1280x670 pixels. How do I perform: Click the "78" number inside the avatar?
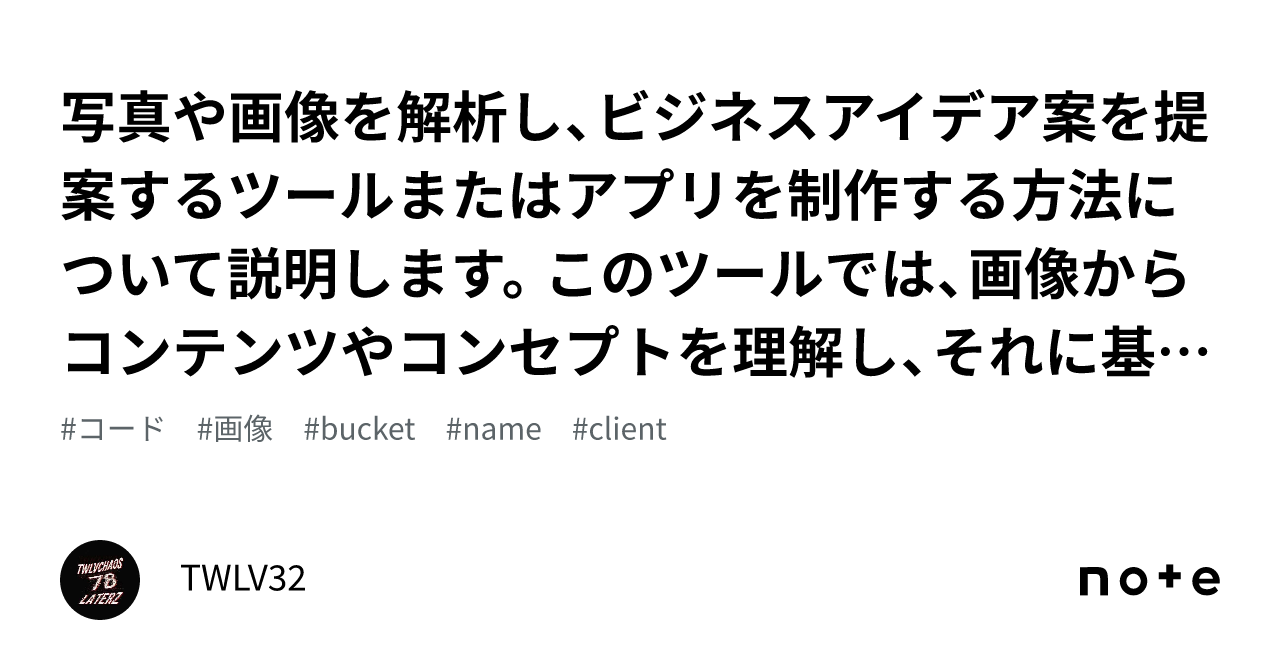(x=100, y=581)
